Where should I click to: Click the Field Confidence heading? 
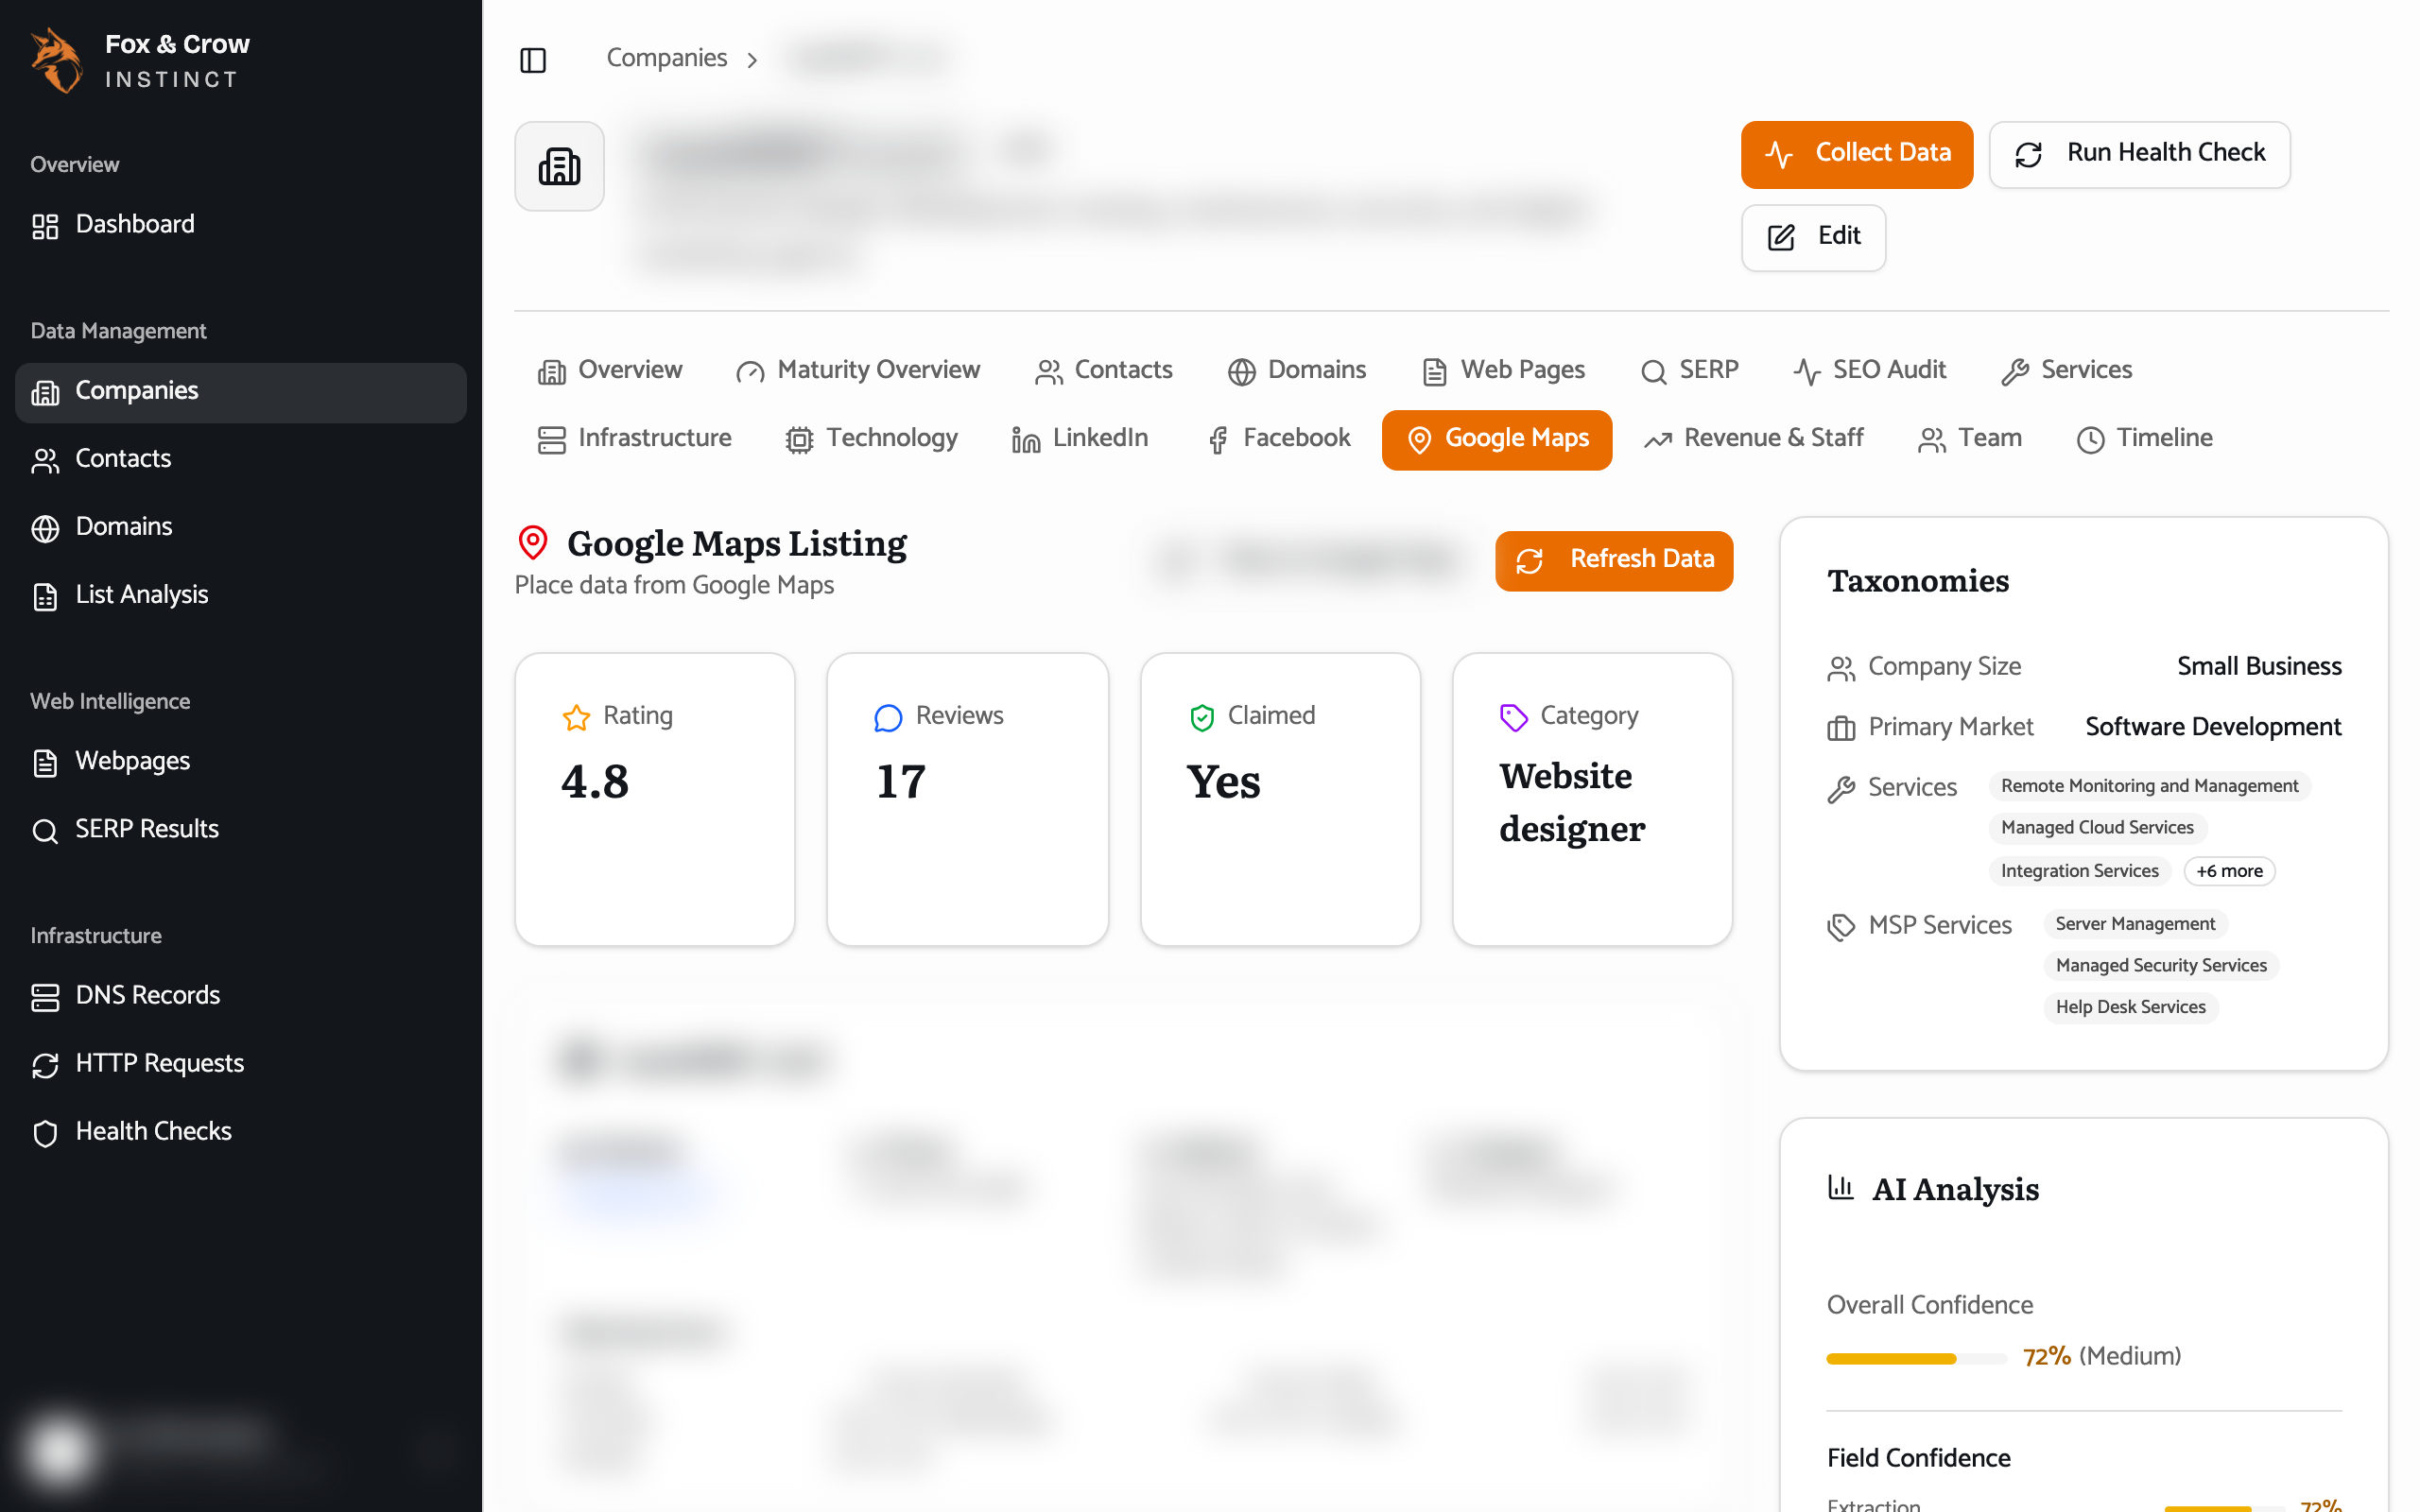[x=1918, y=1458]
